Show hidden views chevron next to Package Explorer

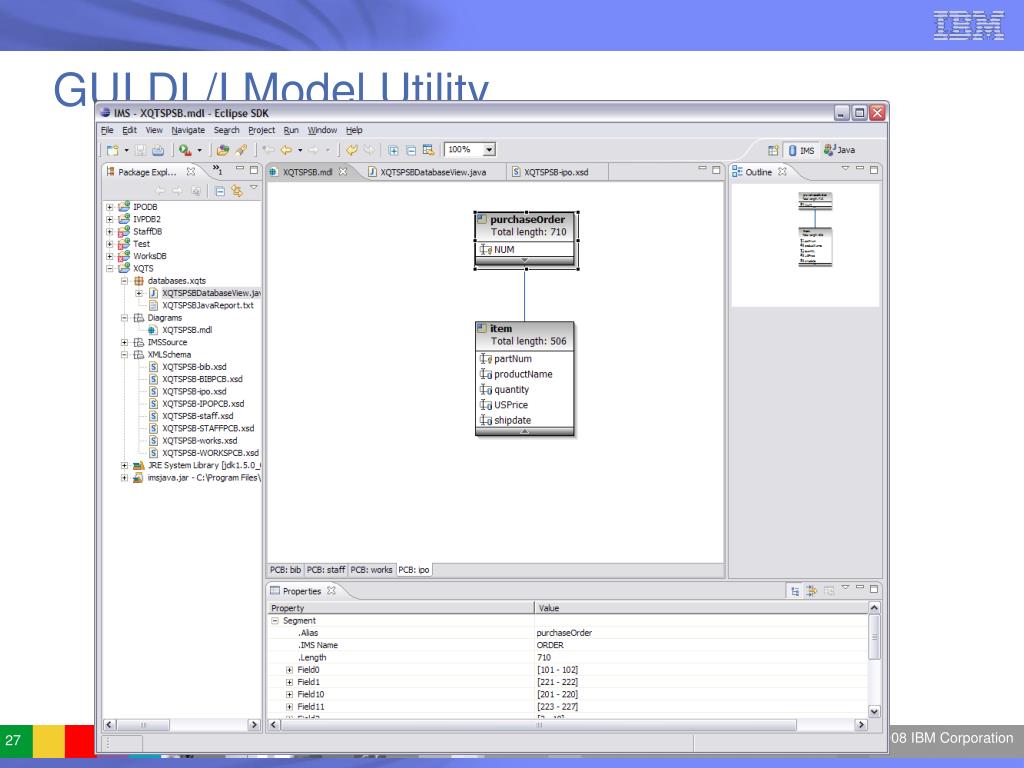pos(217,170)
